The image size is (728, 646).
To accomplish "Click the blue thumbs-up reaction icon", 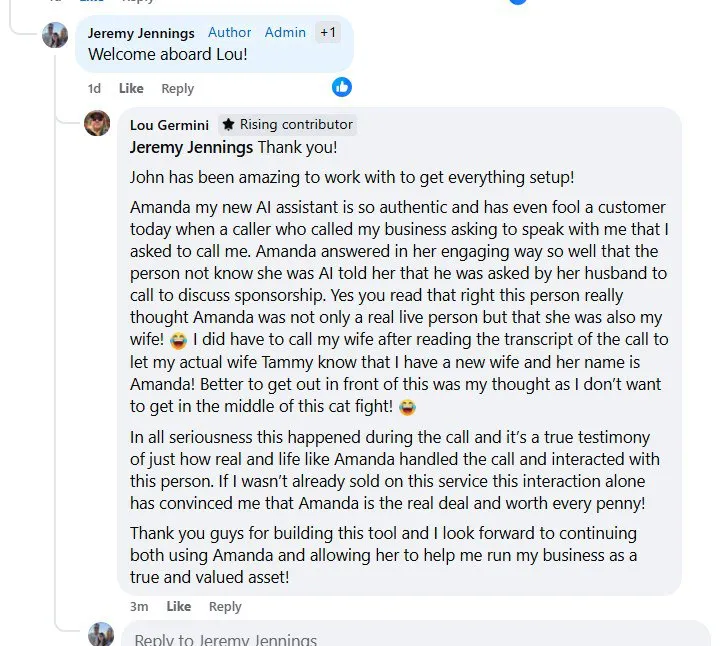I will 342,87.
